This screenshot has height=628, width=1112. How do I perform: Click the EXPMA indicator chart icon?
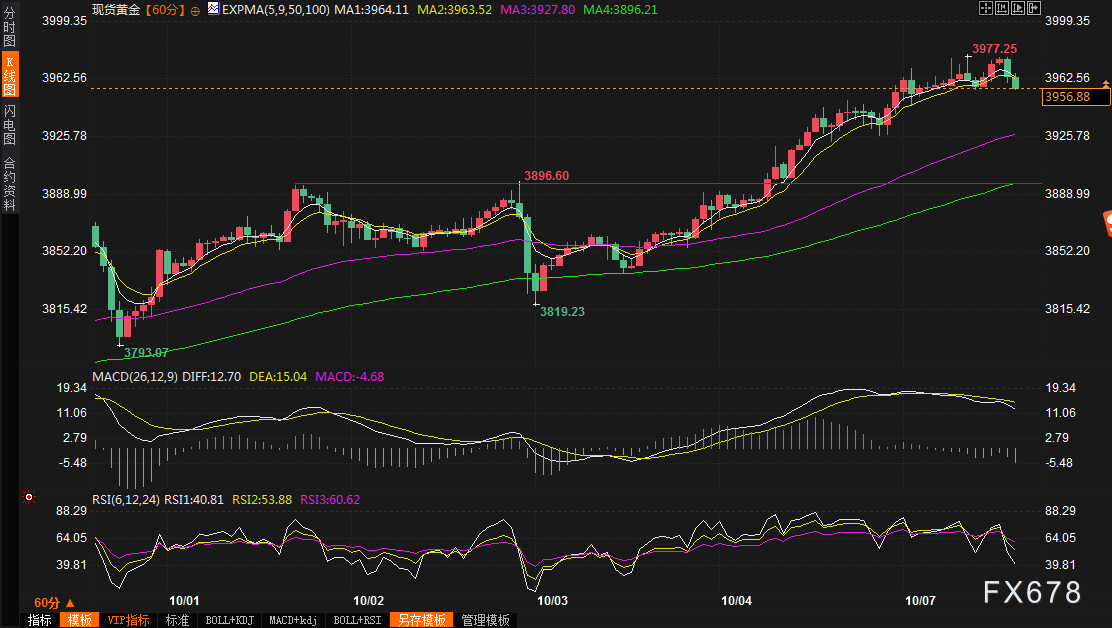(x=213, y=10)
